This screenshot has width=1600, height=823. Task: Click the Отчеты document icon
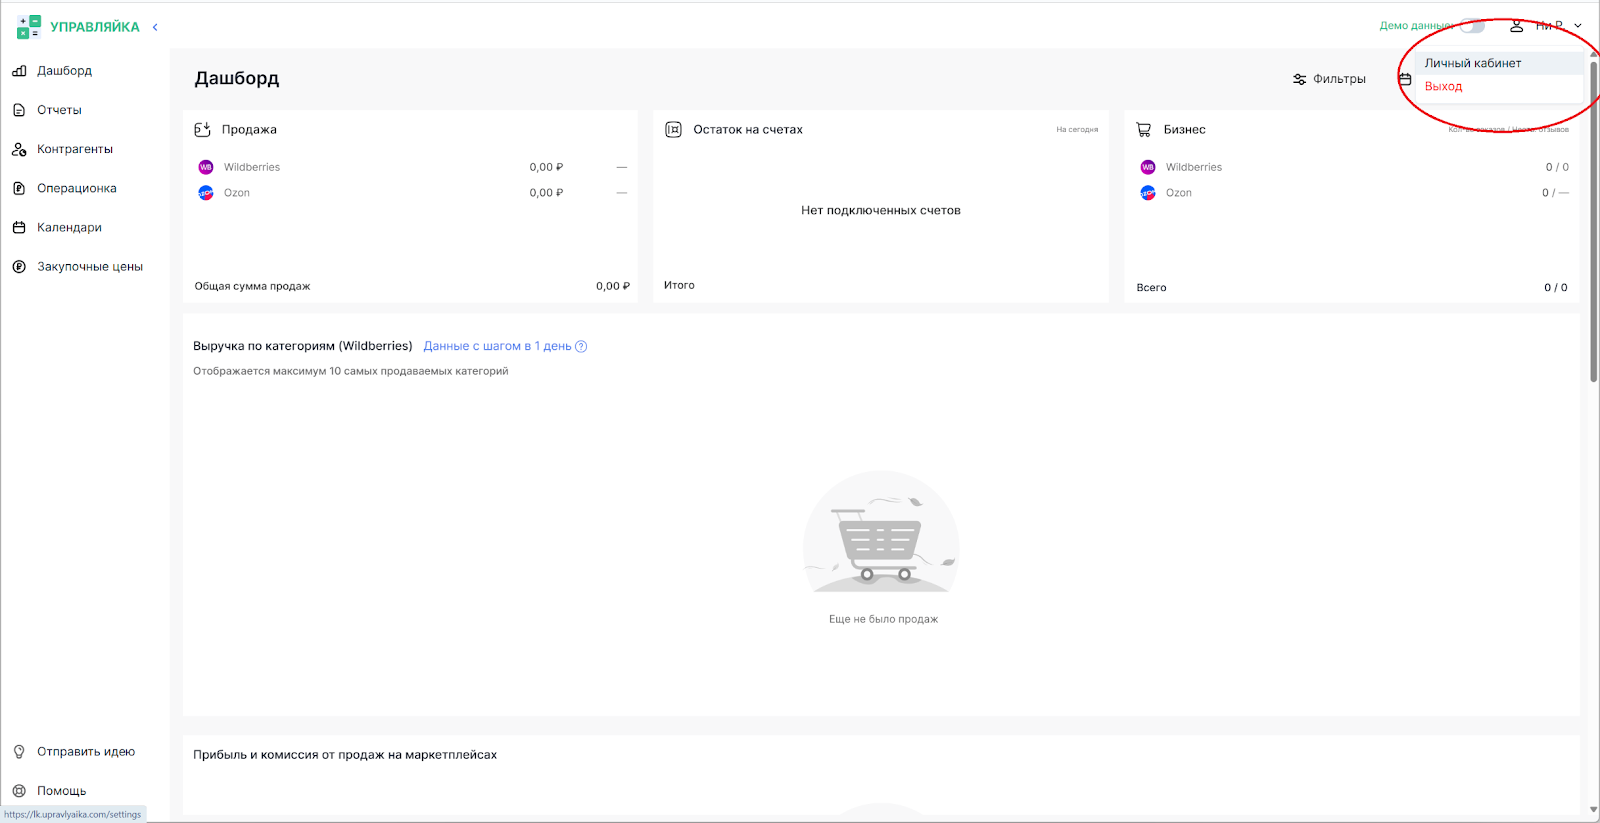click(19, 110)
